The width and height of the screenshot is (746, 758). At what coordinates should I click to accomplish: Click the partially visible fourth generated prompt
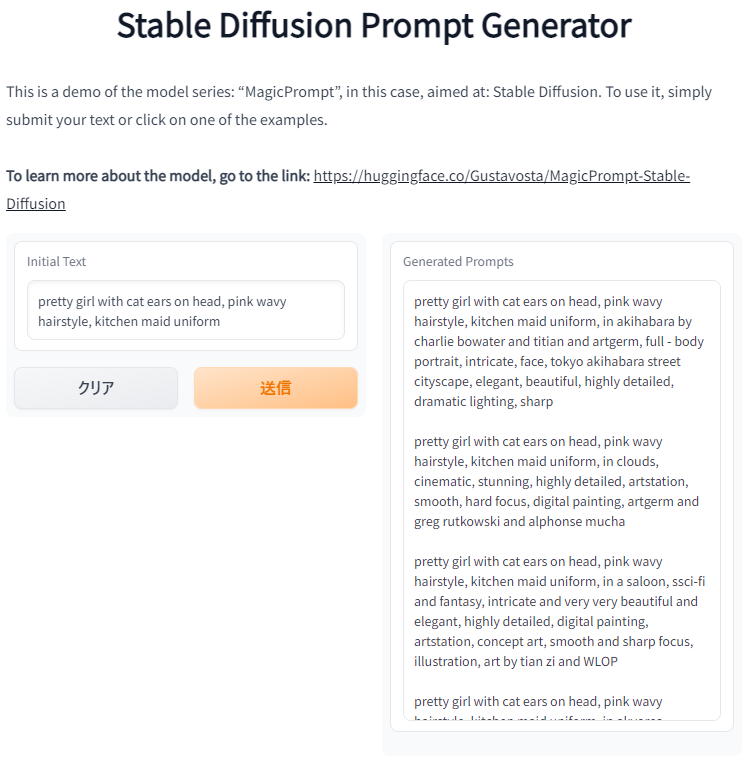pos(538,707)
